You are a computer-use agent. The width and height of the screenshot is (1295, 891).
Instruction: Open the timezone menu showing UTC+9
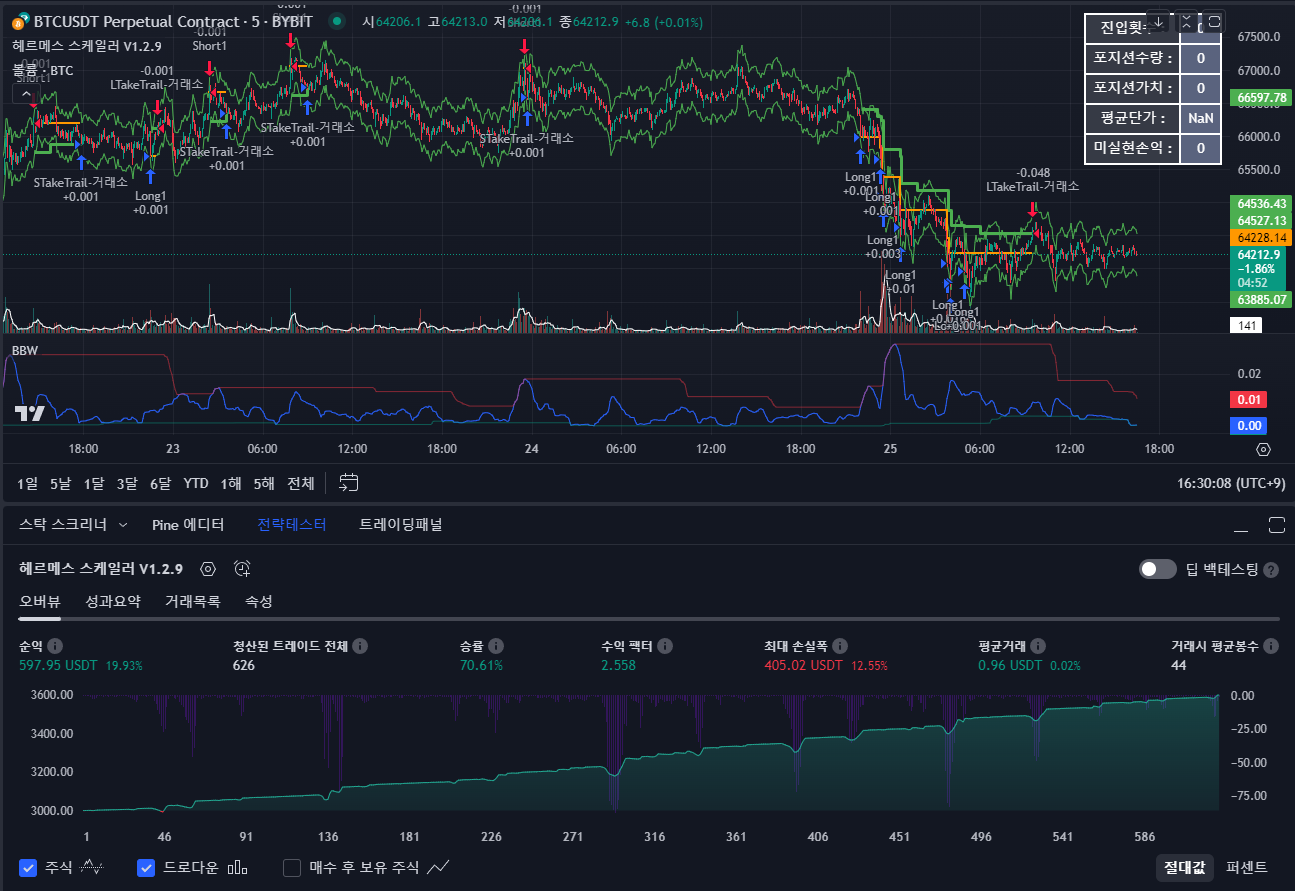tap(1230, 483)
